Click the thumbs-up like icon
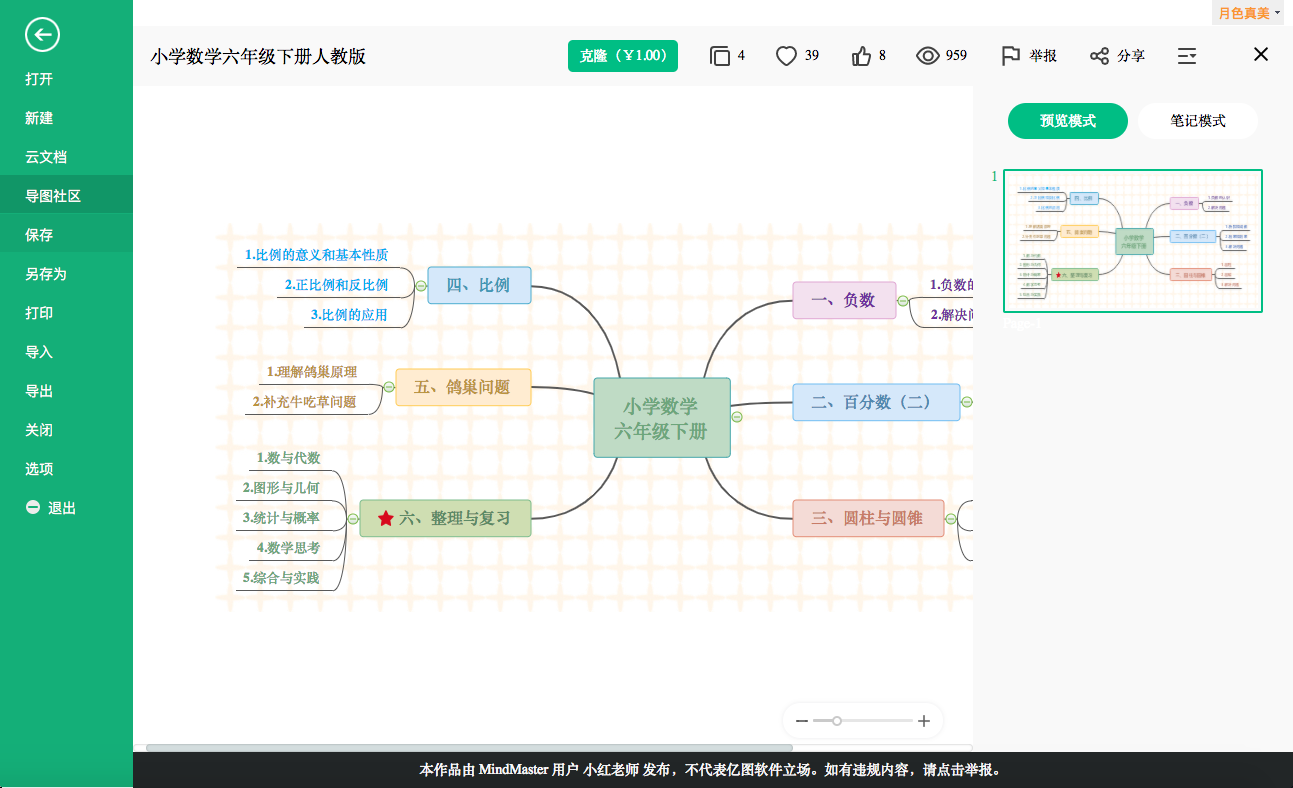The image size is (1293, 788). click(862, 56)
